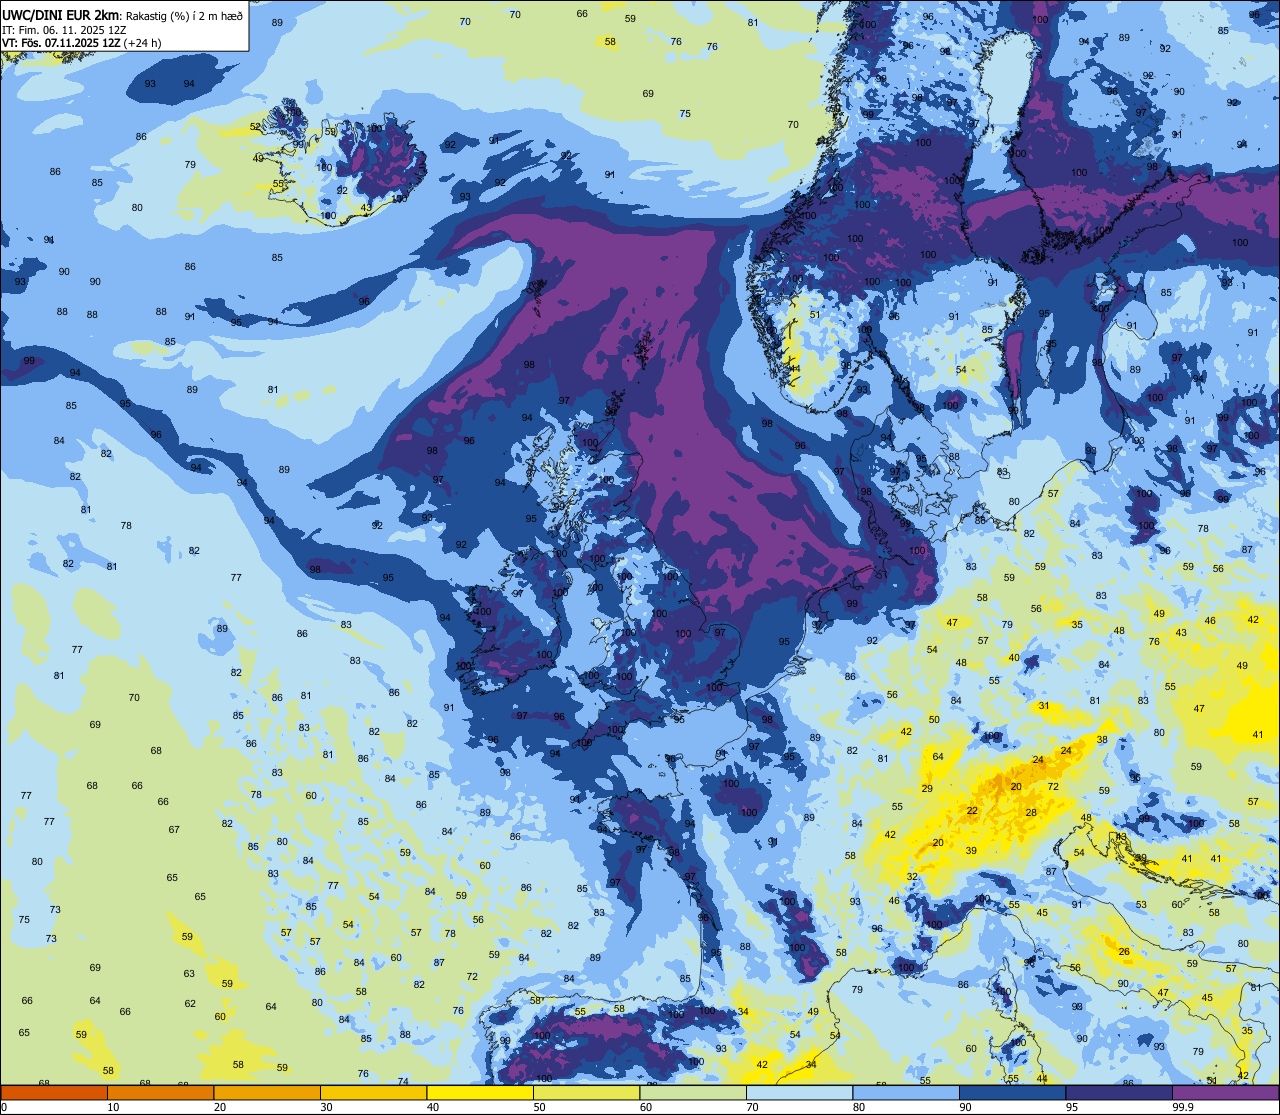Click the humidity value '38' on the map
1280x1115 pixels.
pyautogui.click(x=1102, y=740)
